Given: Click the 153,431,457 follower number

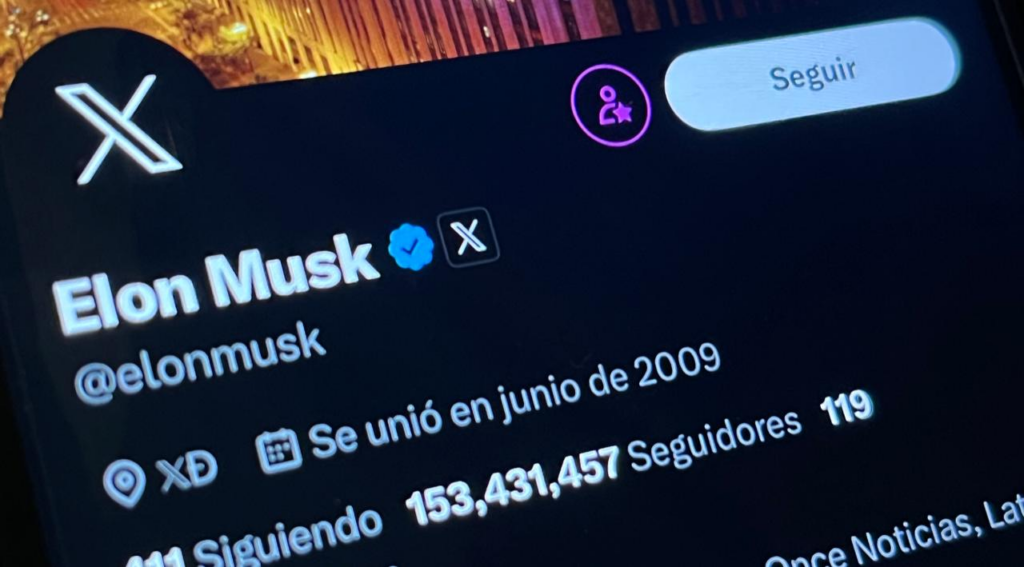Looking at the screenshot, I should point(513,486).
